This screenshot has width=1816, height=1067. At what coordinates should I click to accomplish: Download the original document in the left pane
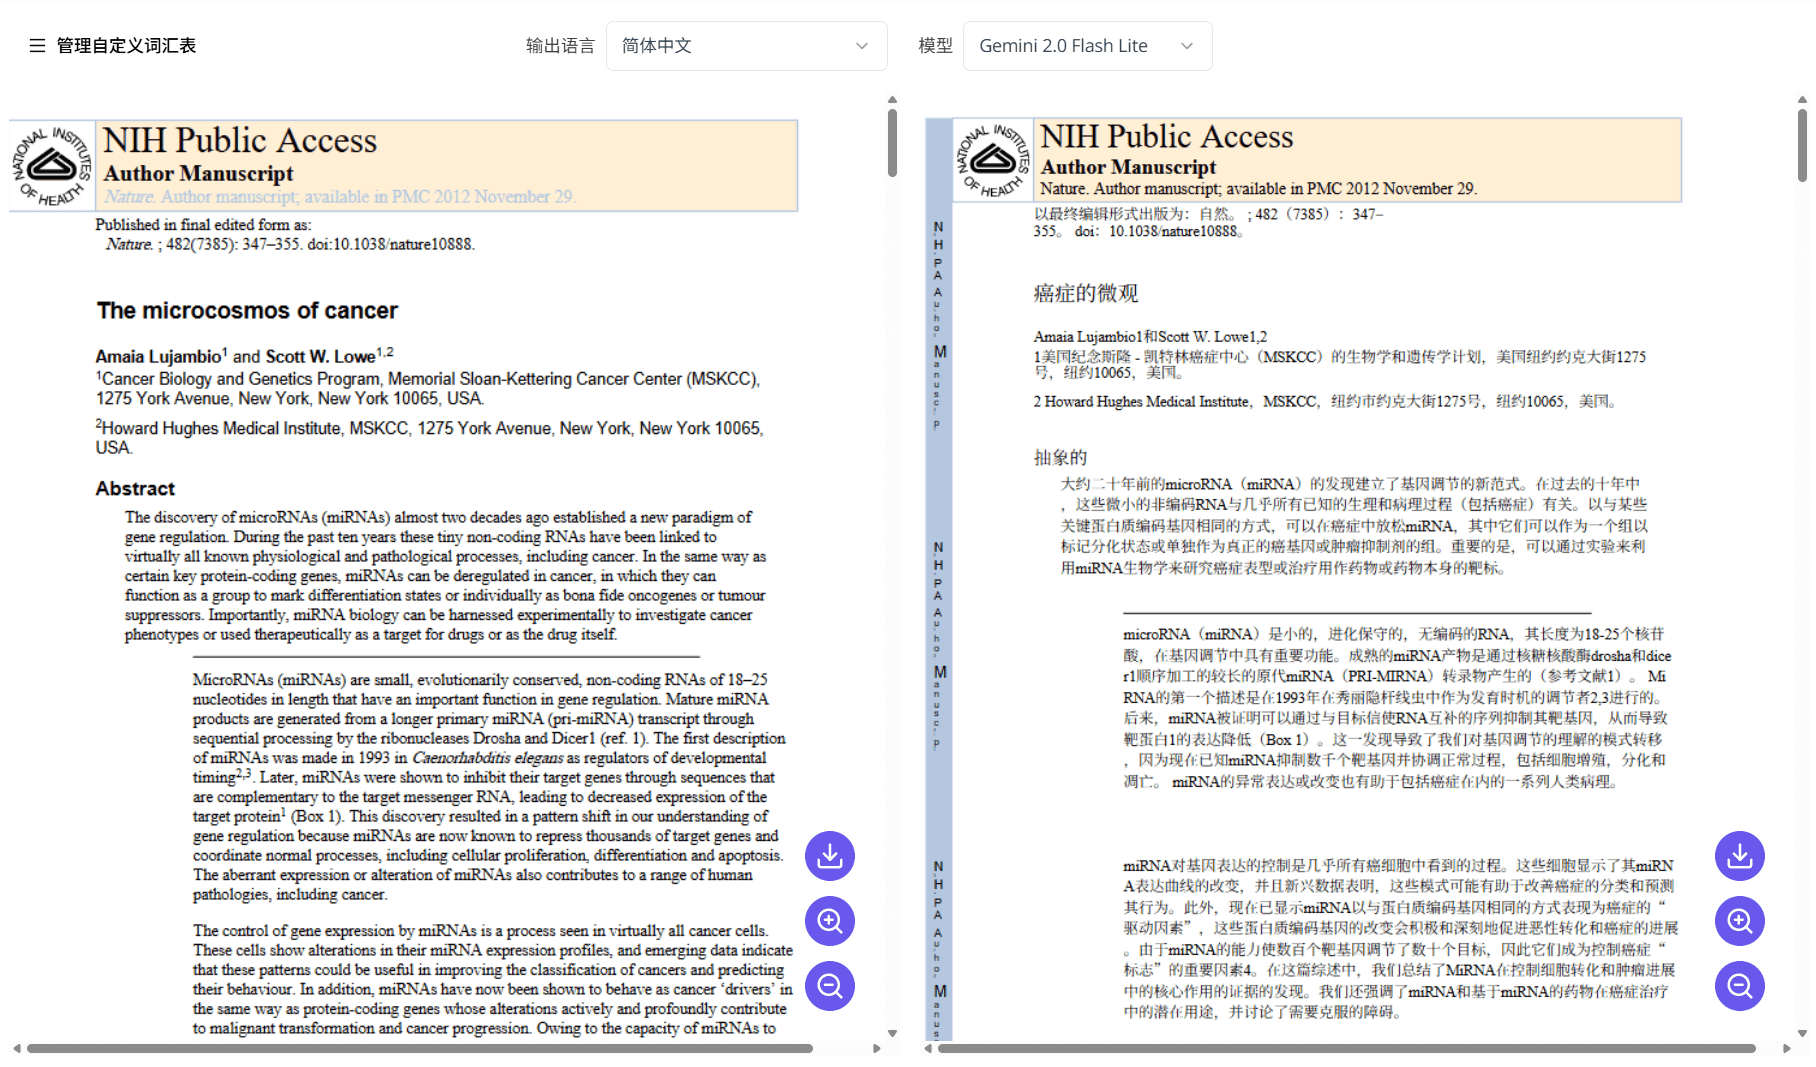tap(829, 856)
